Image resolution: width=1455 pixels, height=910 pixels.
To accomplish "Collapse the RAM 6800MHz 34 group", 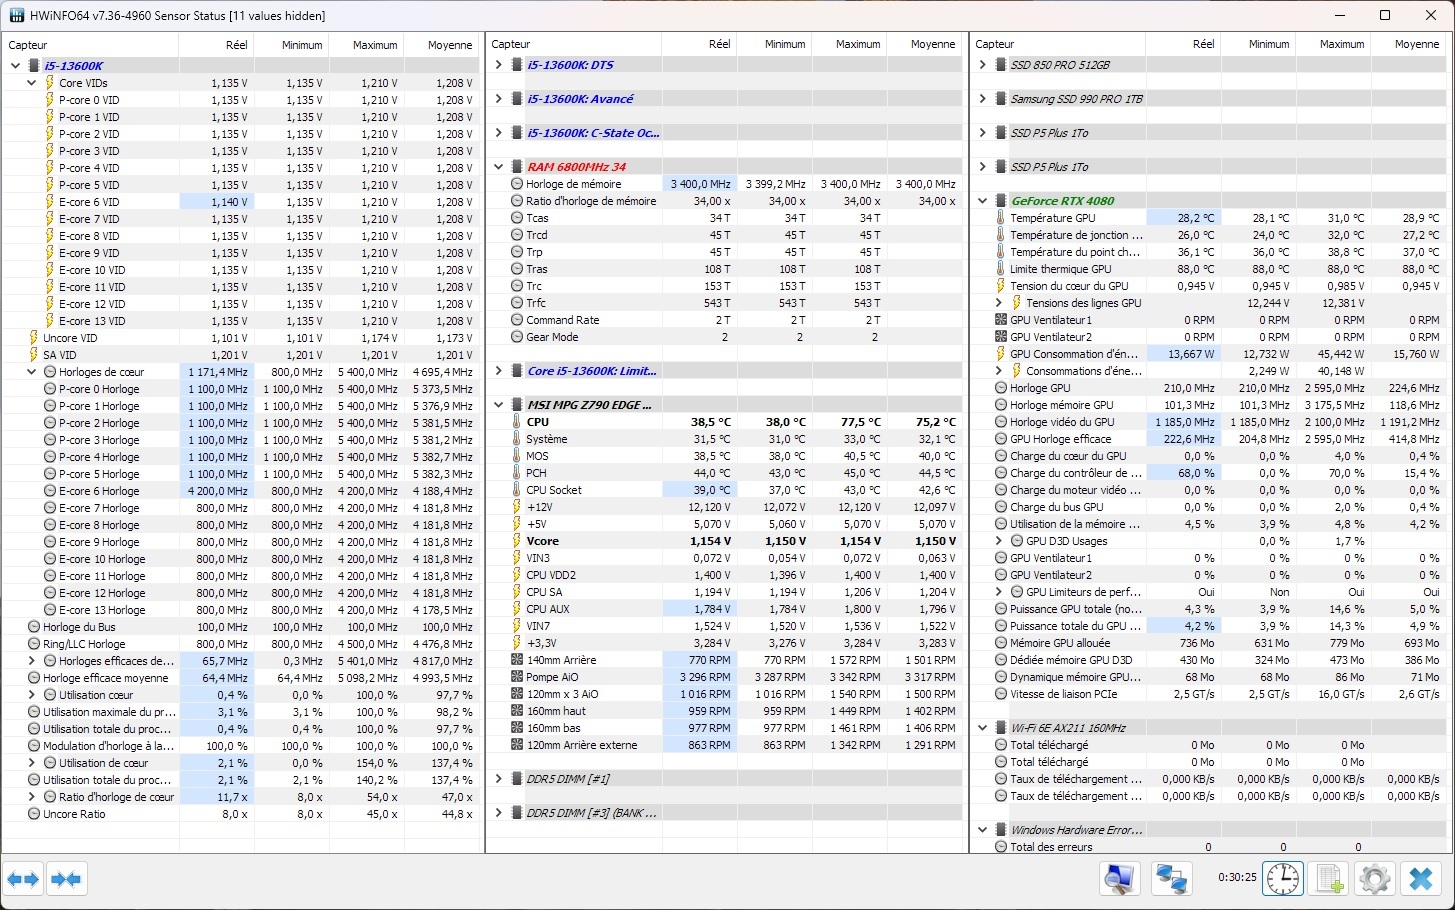I will (499, 167).
